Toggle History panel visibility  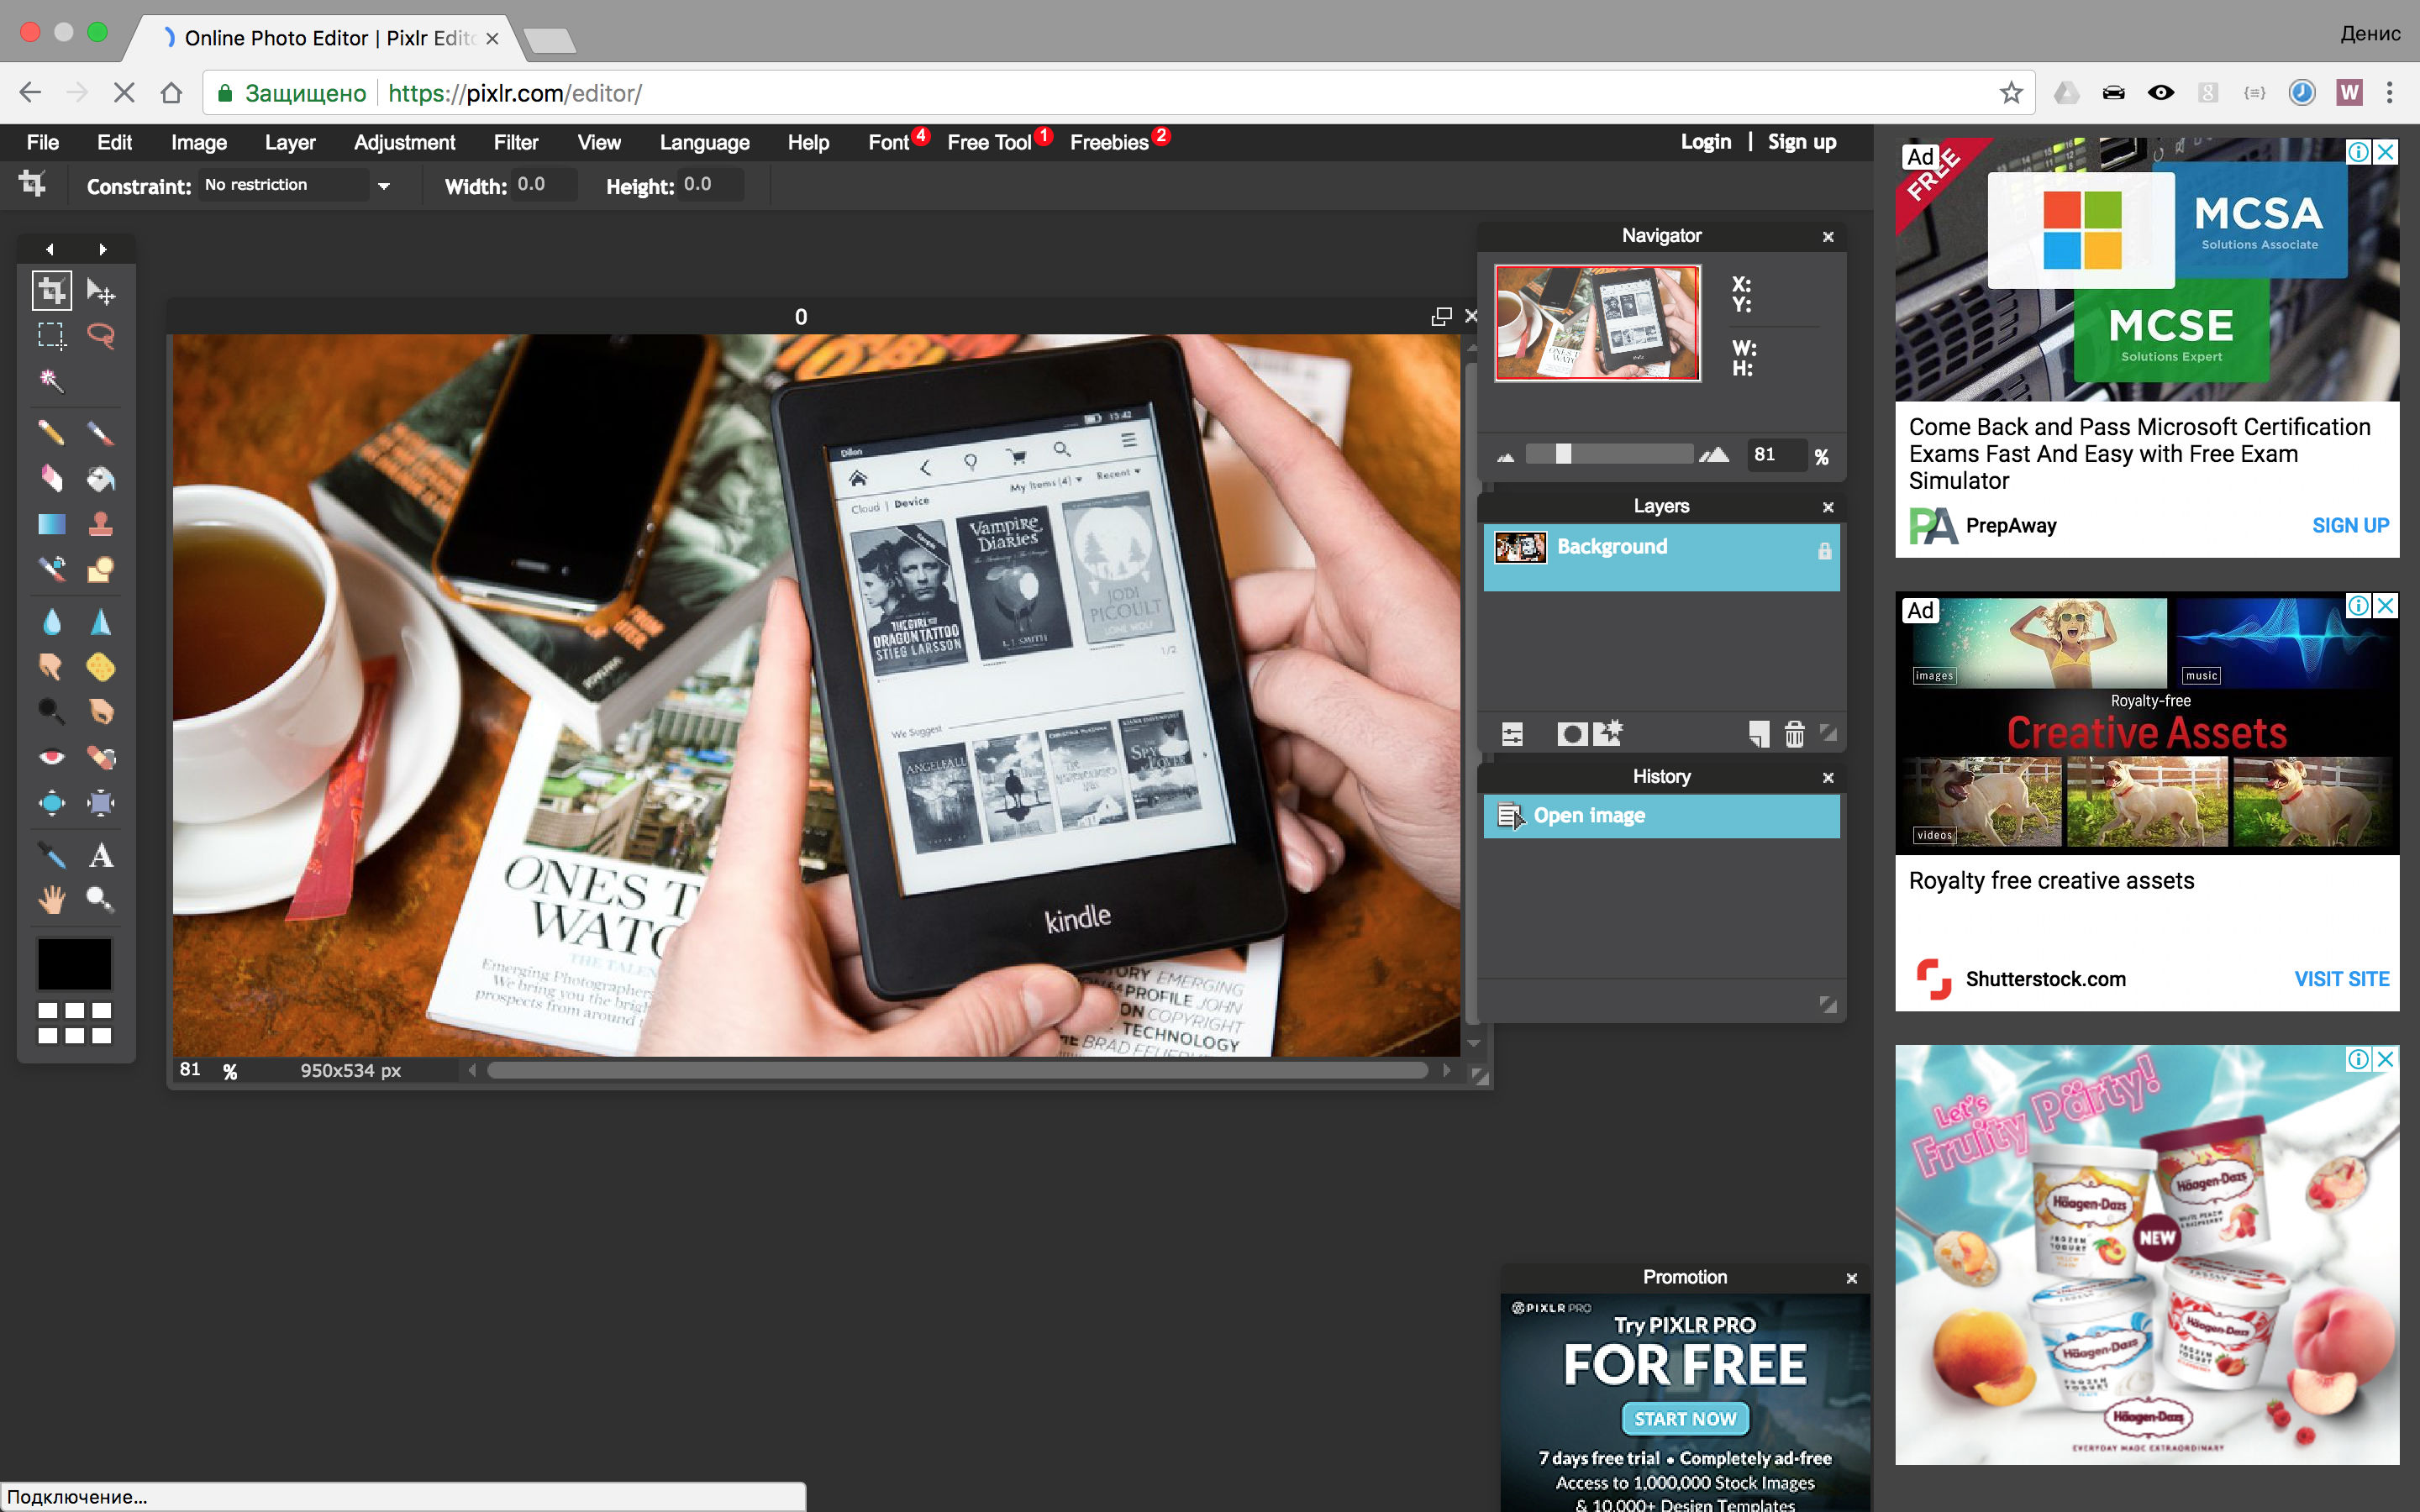1828,775
